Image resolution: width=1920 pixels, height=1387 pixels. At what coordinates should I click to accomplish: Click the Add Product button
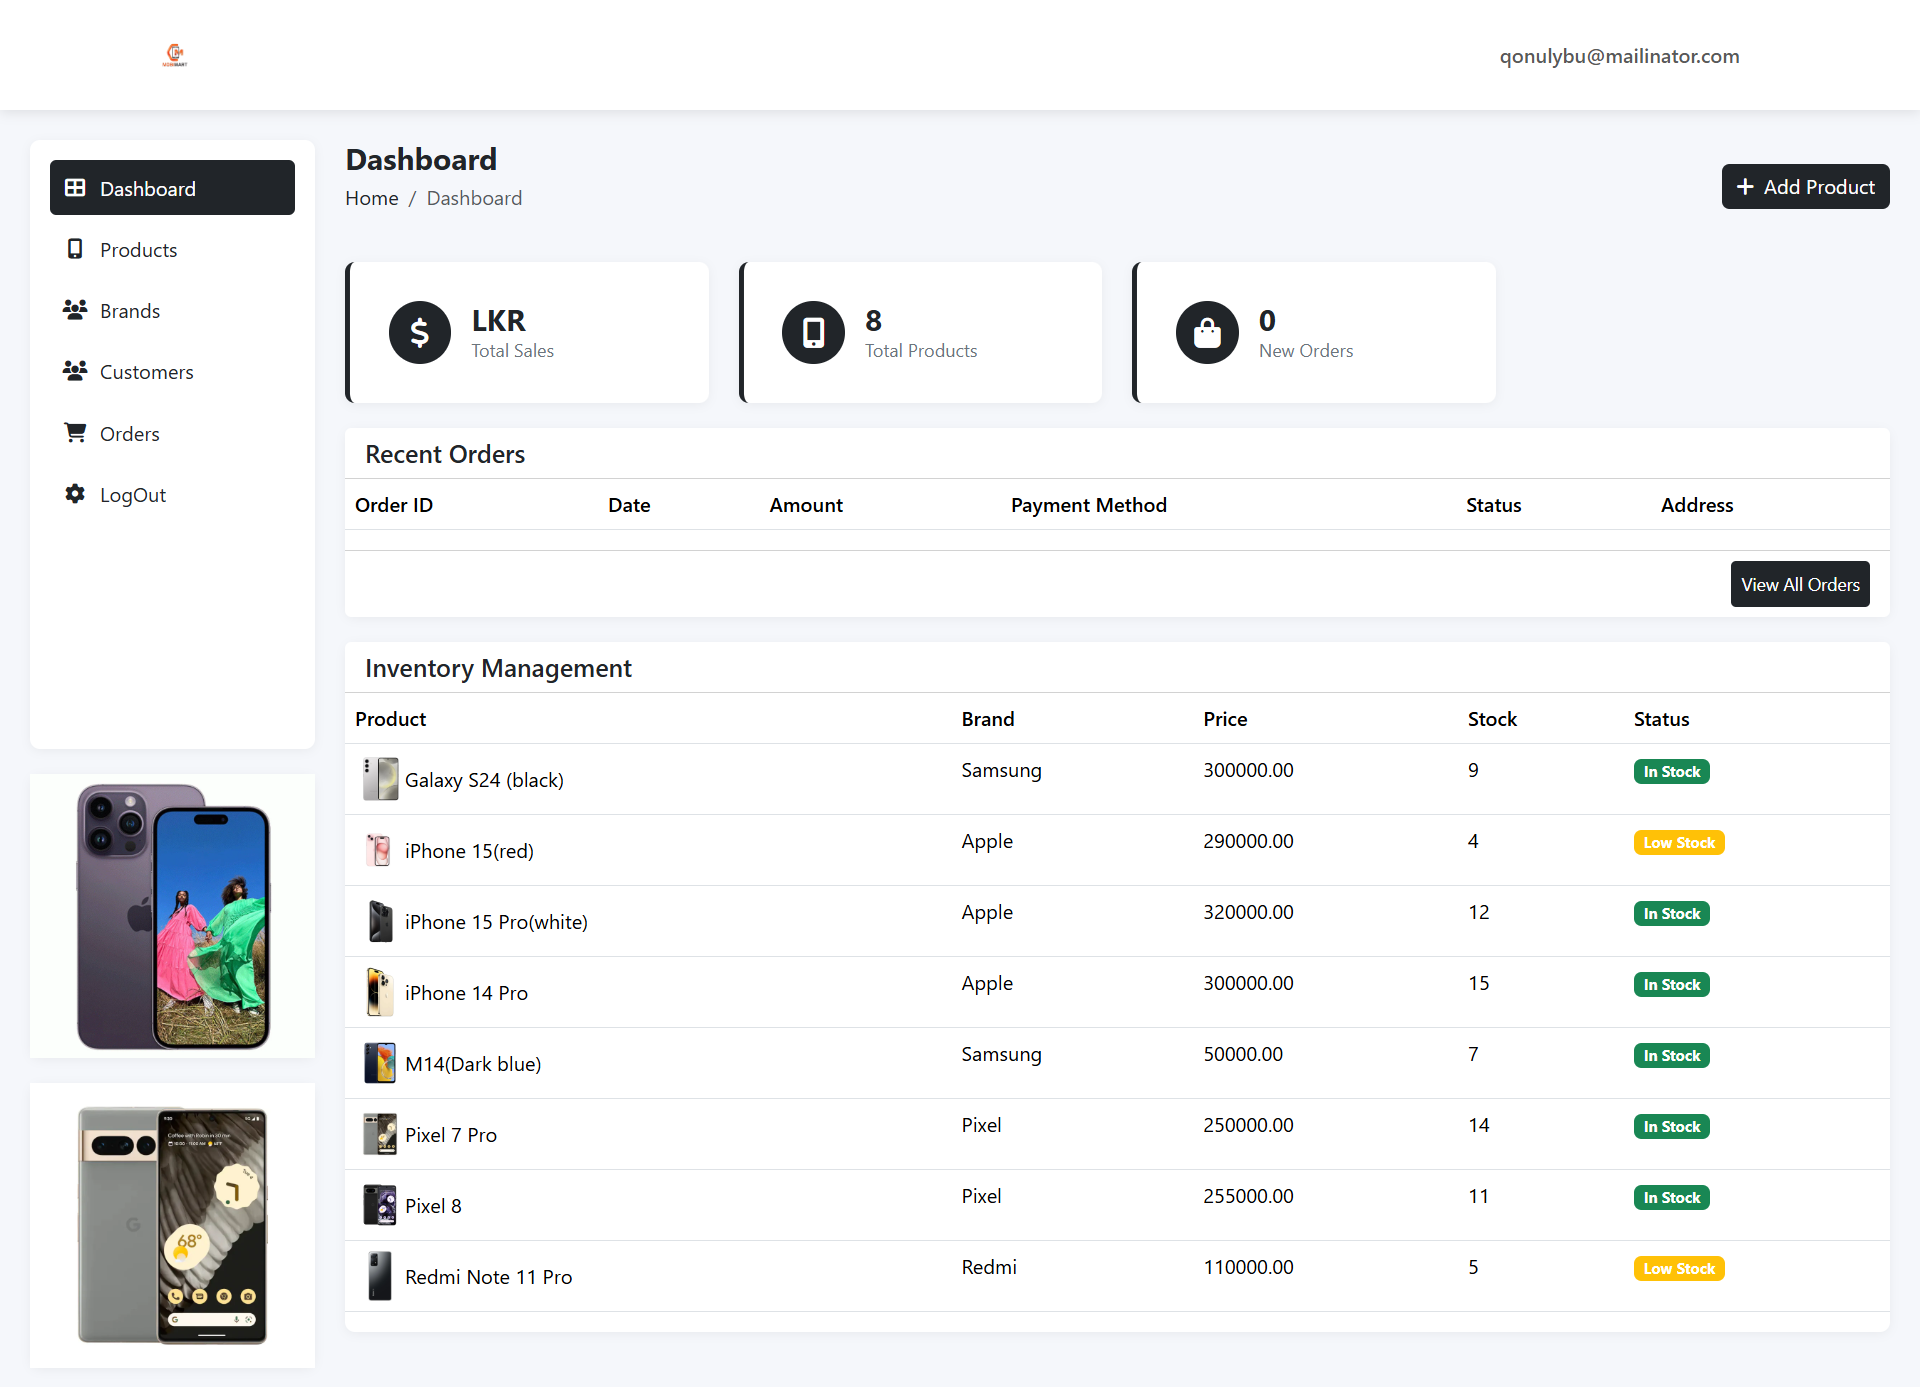pyautogui.click(x=1805, y=187)
